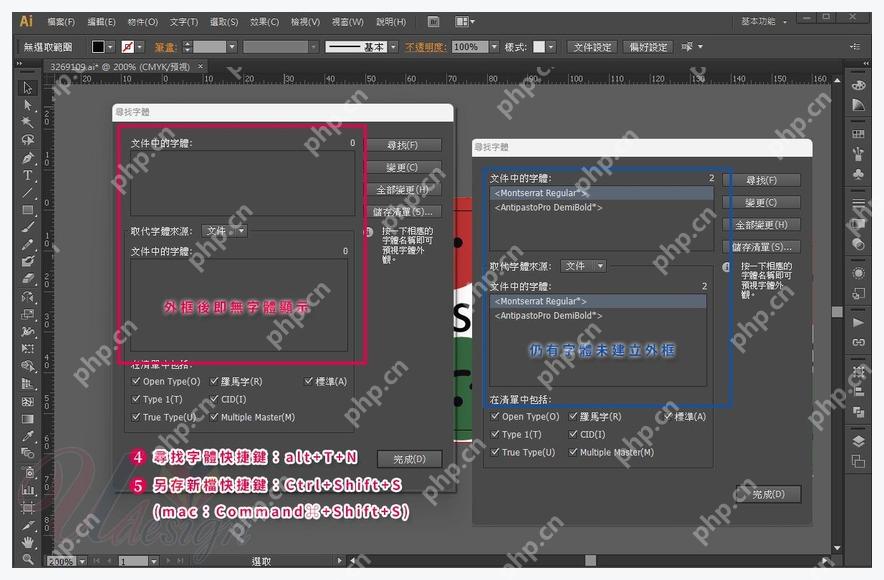Open the Layers panel icon
Screen dimensions: 884x580
tap(858, 441)
